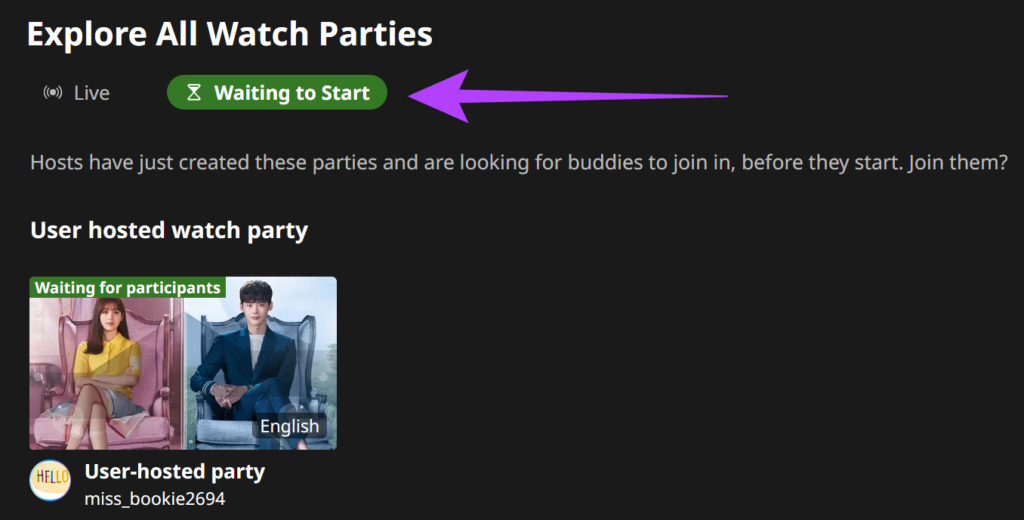
Task: Select the Waiting to Start tab
Action: (277, 93)
